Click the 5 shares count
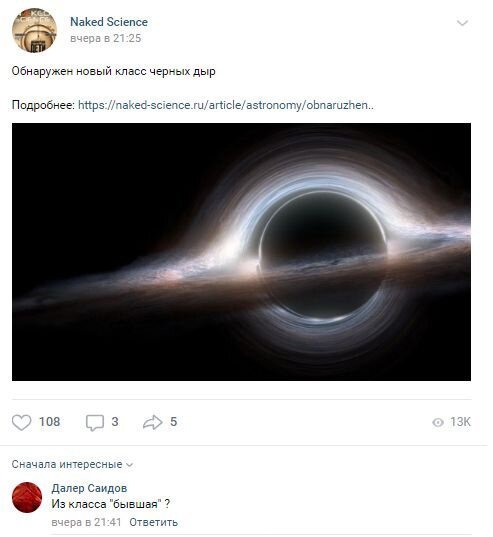 click(x=174, y=422)
